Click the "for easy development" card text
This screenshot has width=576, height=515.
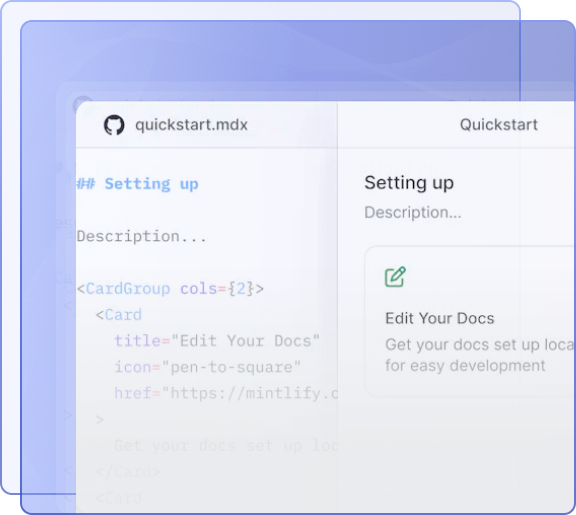(465, 365)
